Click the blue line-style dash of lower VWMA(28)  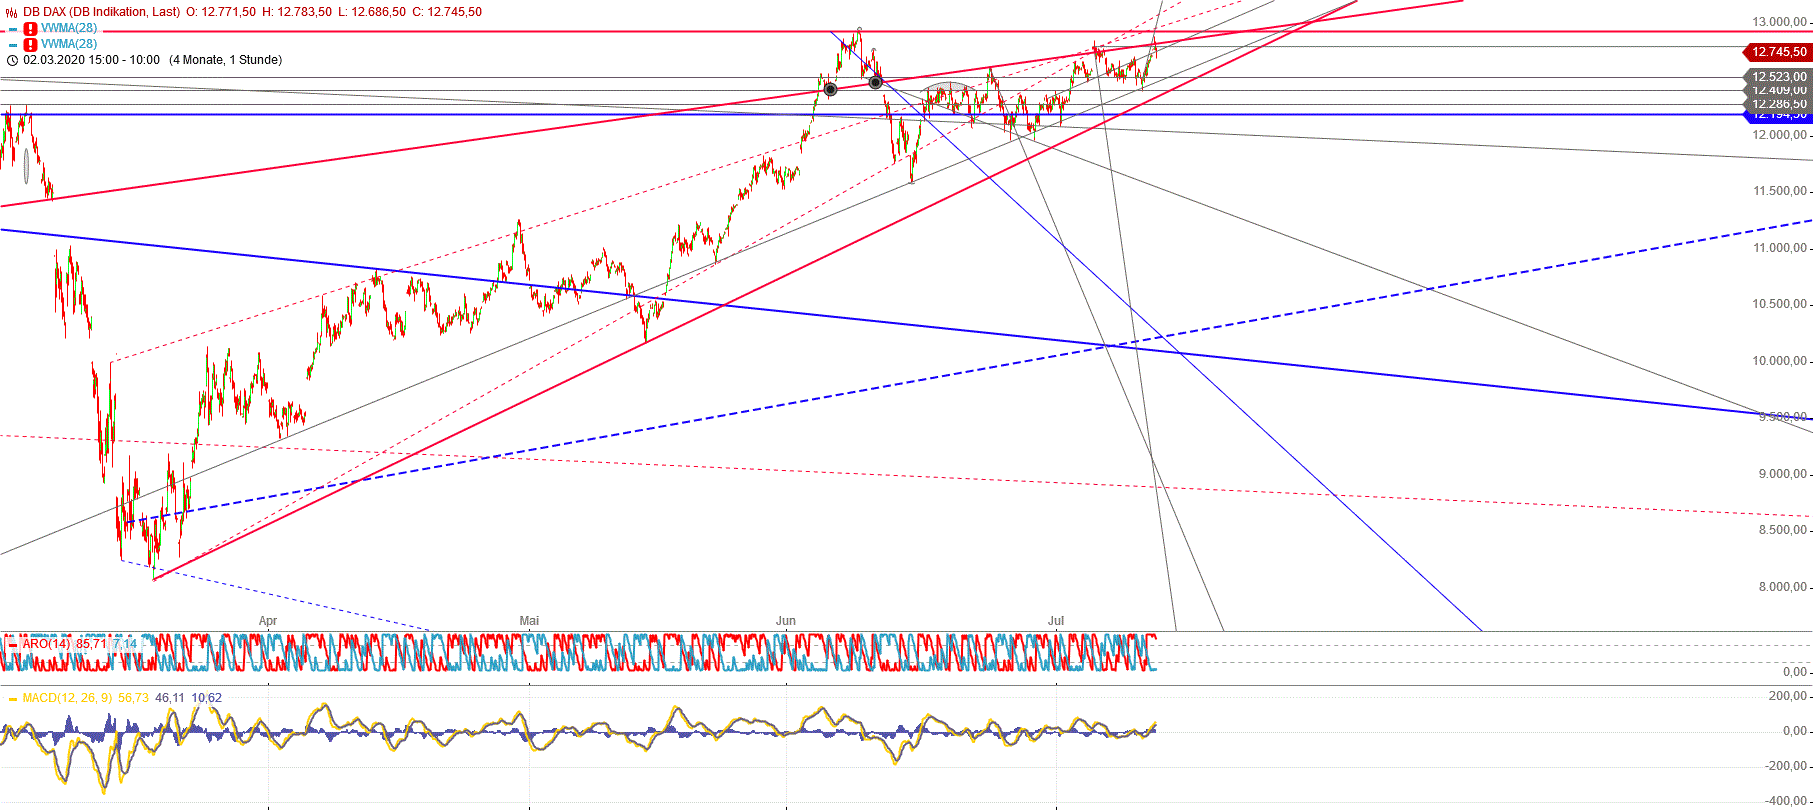pos(13,45)
